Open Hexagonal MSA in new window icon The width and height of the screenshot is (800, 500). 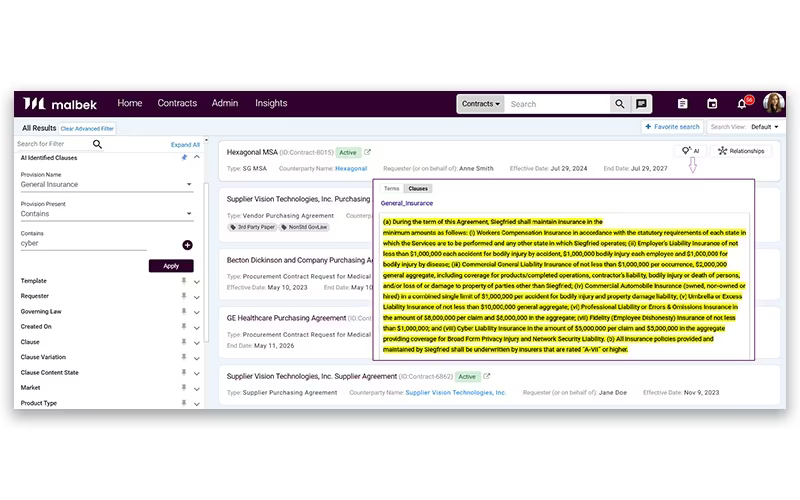(367, 152)
